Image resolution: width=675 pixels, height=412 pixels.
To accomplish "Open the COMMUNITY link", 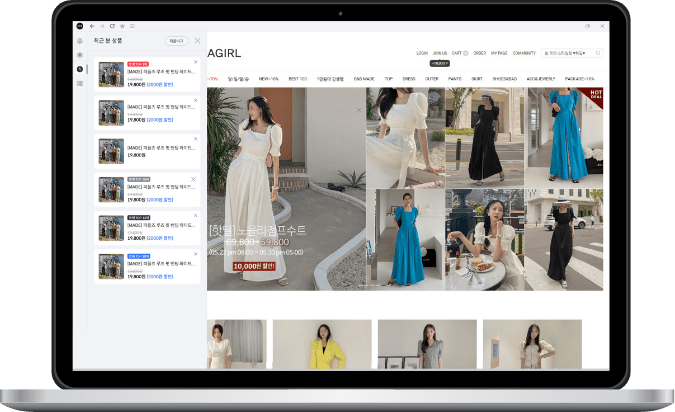I will (x=524, y=53).
